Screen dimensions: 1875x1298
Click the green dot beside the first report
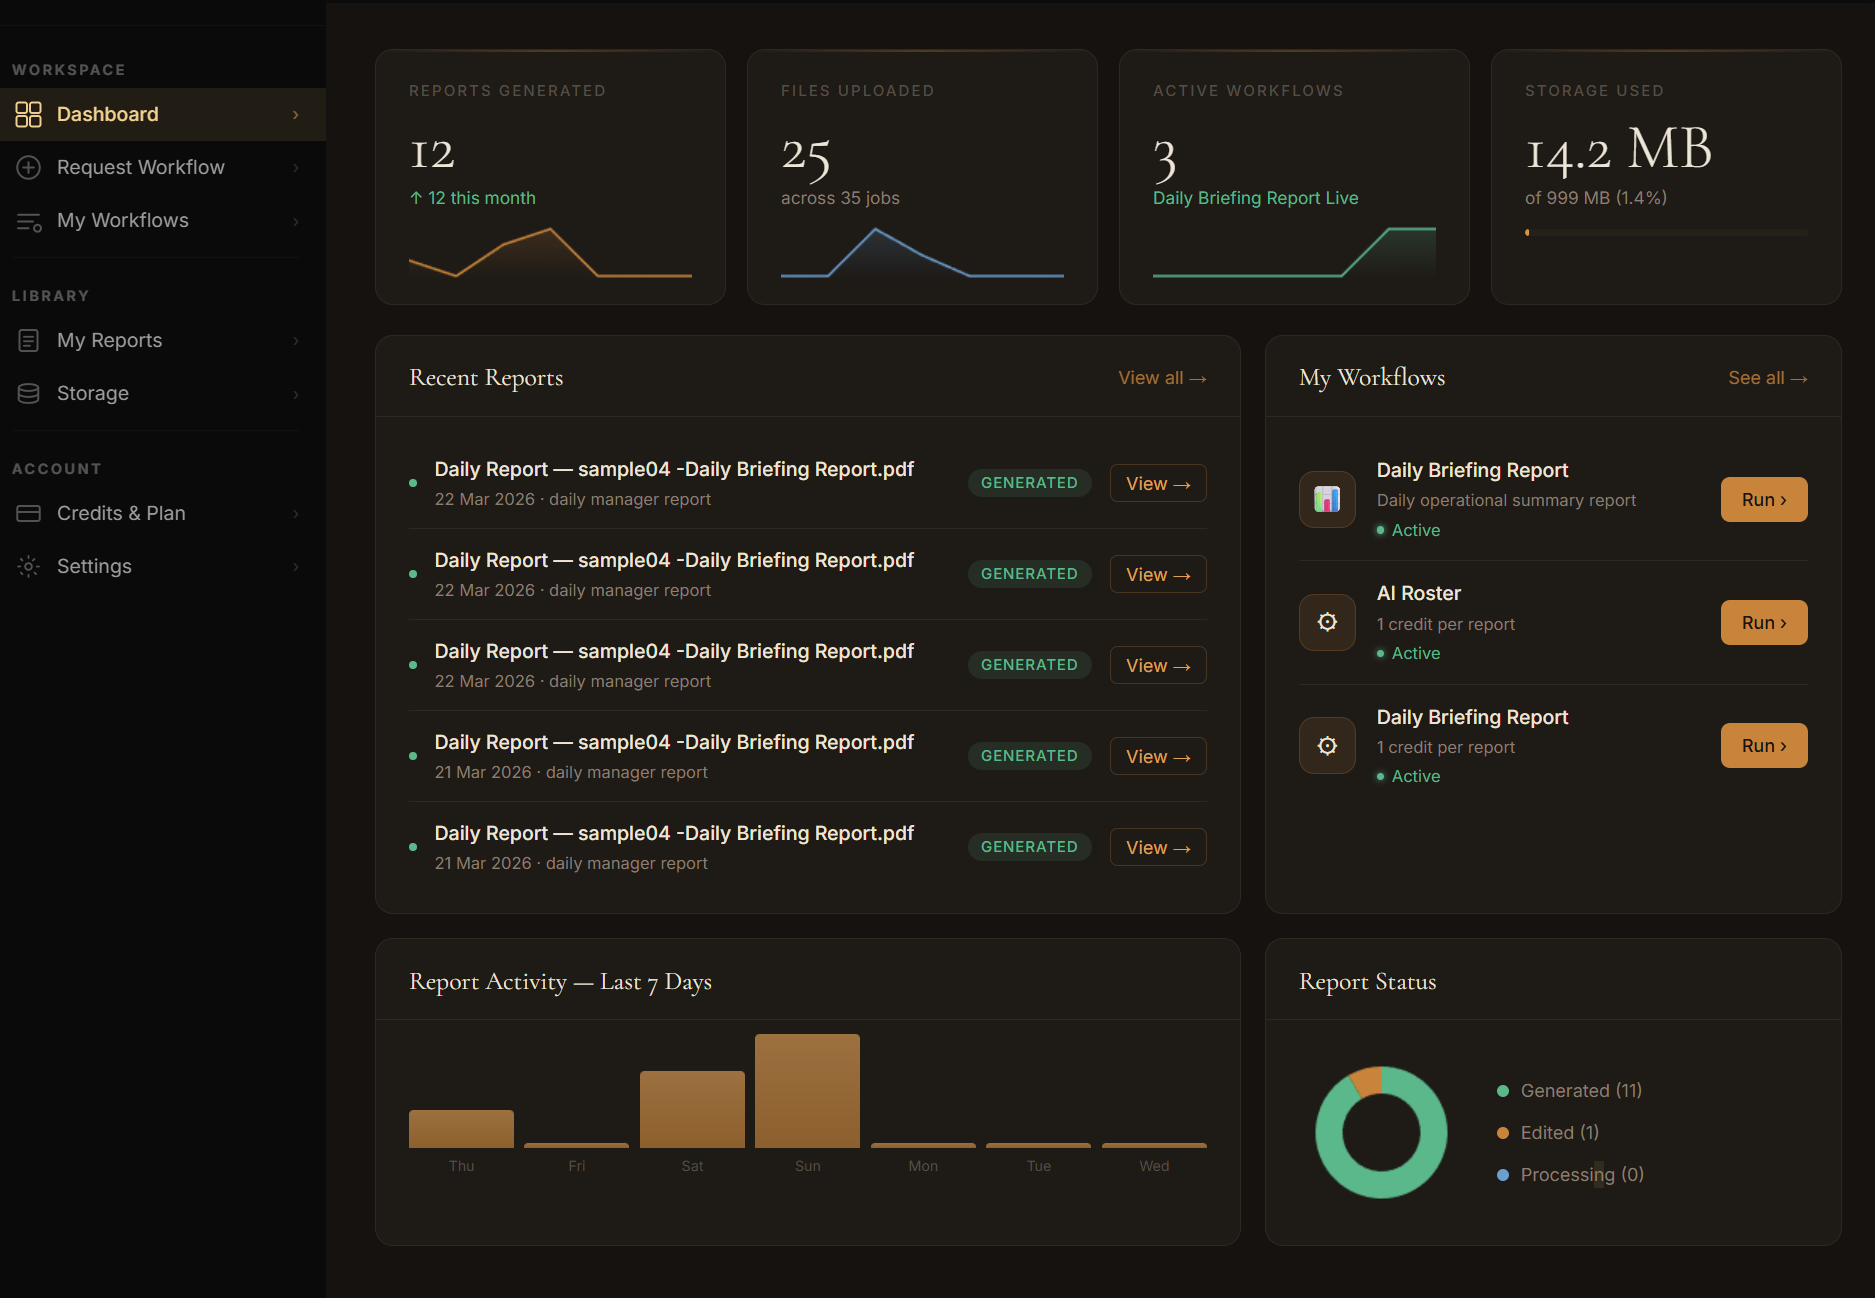pos(413,483)
